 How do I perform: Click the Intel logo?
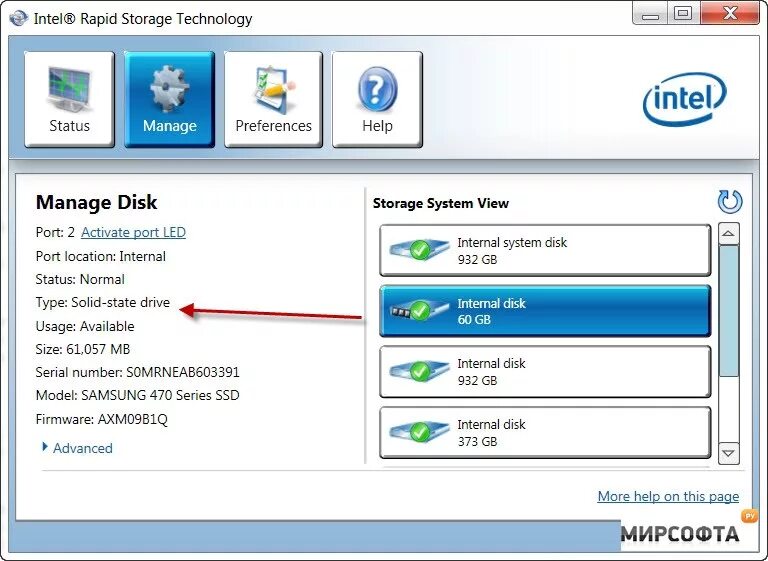point(684,100)
